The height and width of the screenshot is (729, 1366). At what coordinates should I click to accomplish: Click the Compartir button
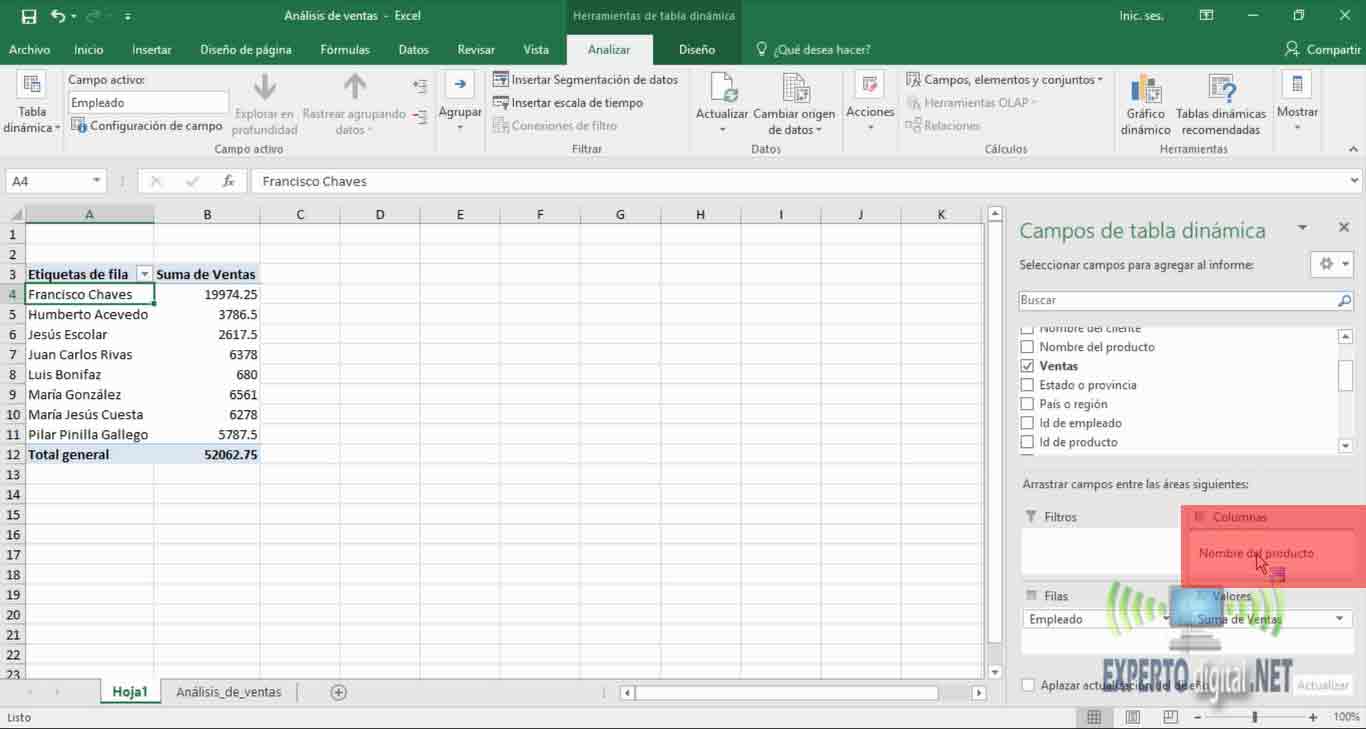tap(1322, 49)
